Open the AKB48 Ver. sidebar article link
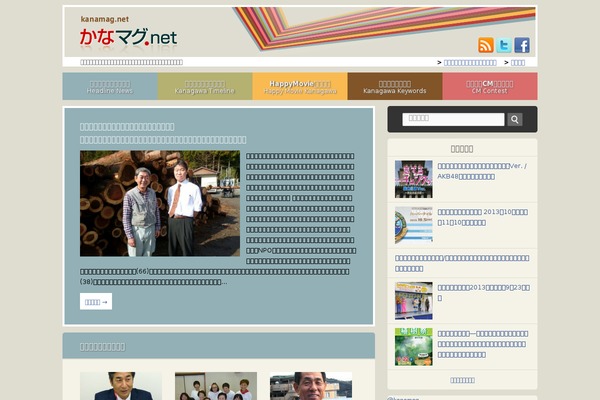Image resolution: width=600 pixels, height=400 pixels. coord(482,171)
